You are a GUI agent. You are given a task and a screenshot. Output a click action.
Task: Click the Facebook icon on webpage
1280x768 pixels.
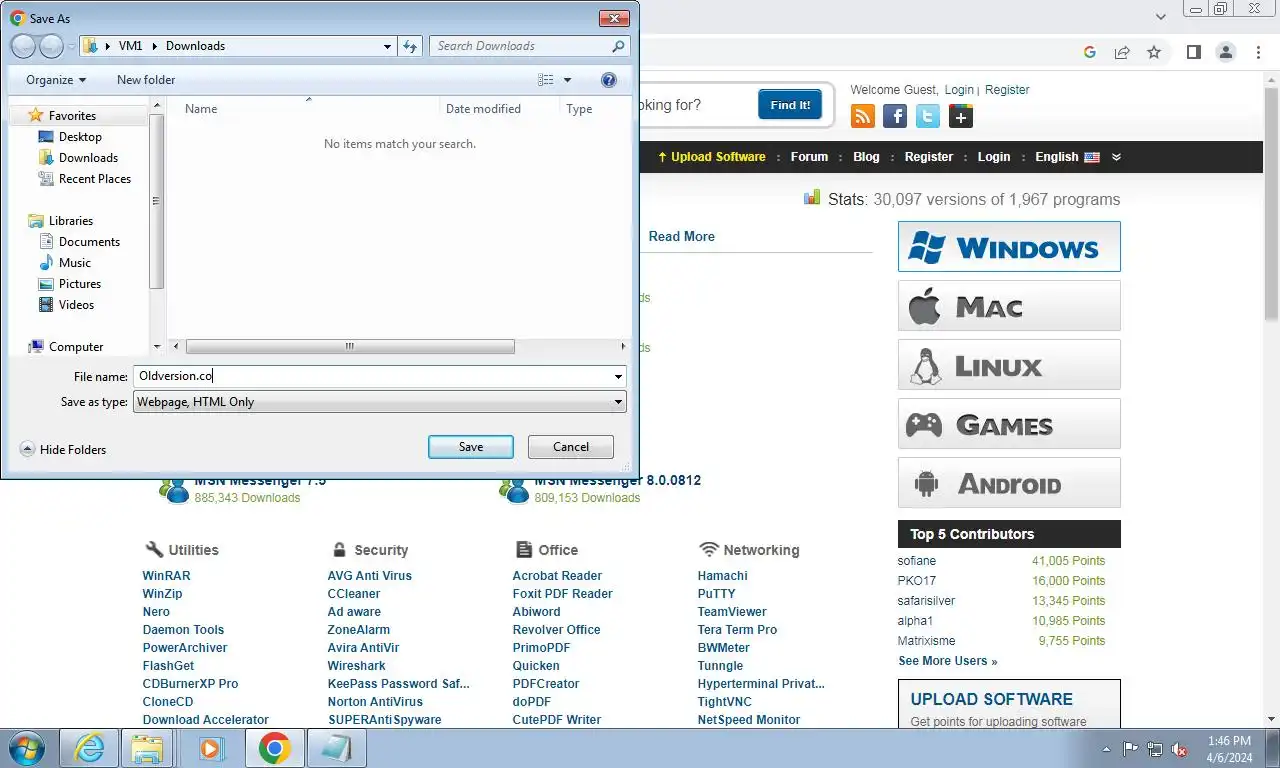895,117
